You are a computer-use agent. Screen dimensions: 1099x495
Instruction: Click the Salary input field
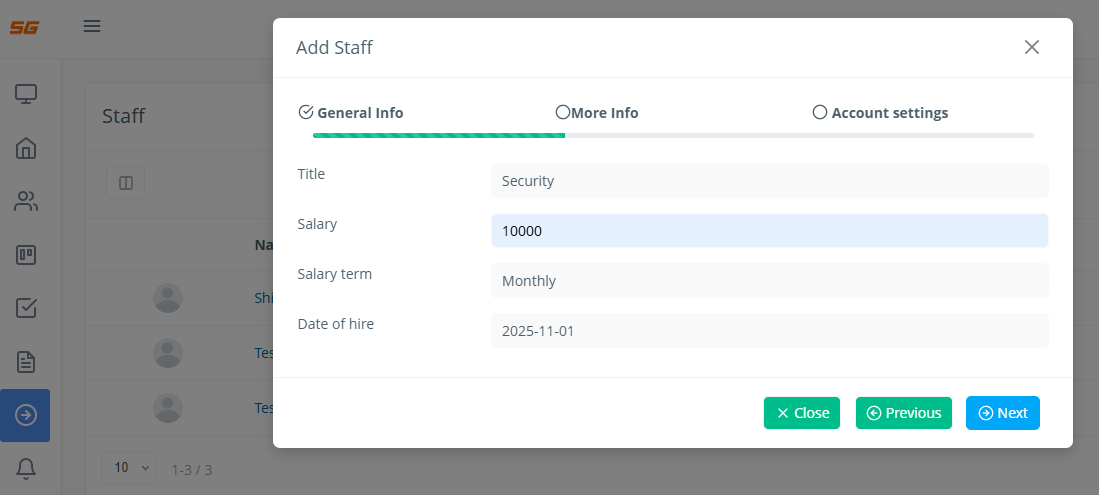tap(769, 231)
